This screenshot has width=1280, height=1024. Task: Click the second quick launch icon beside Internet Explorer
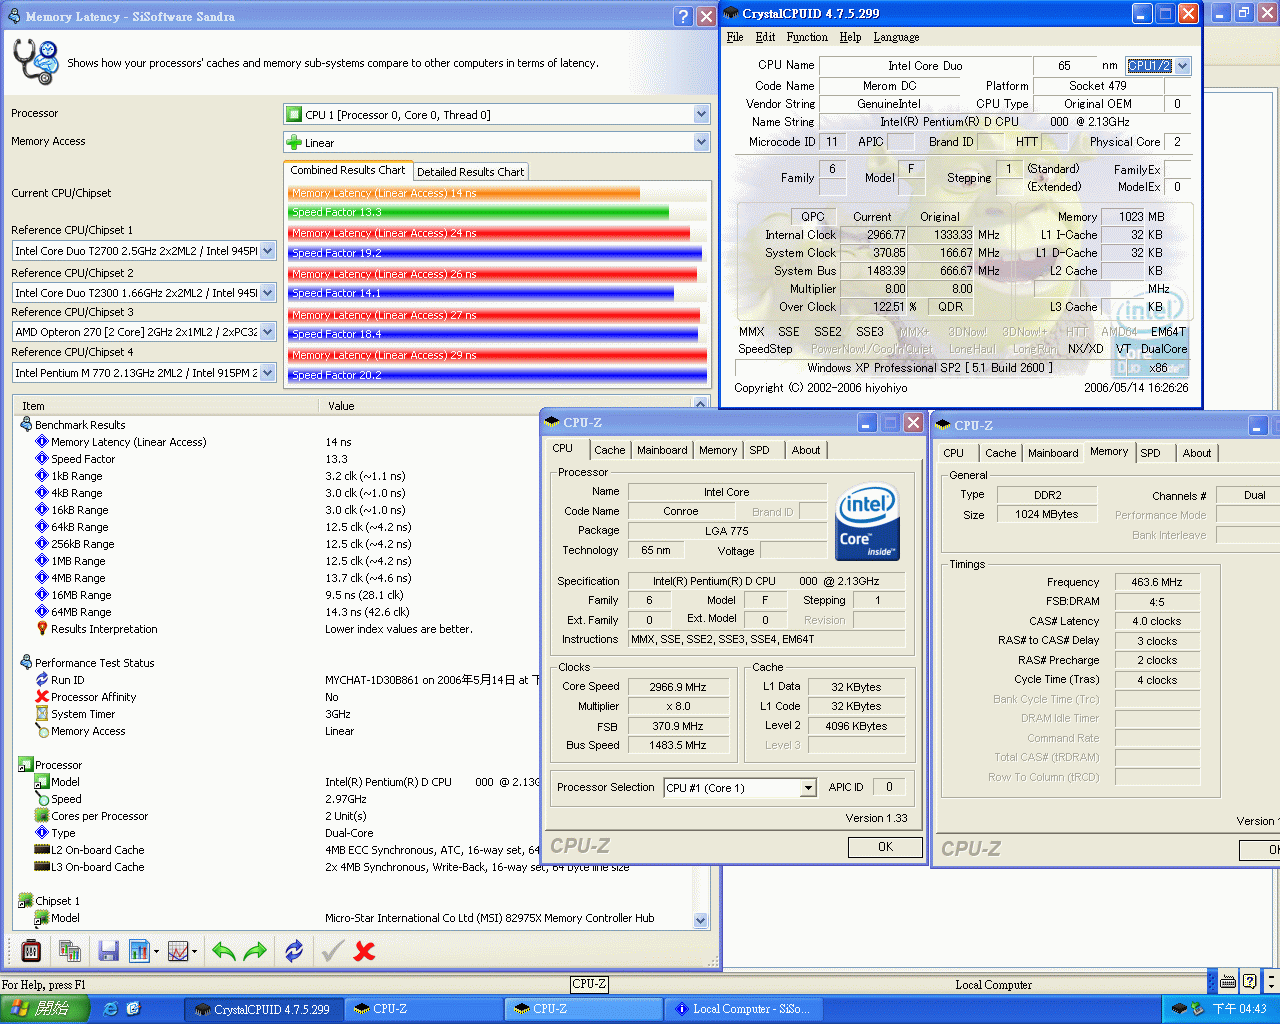click(133, 1009)
